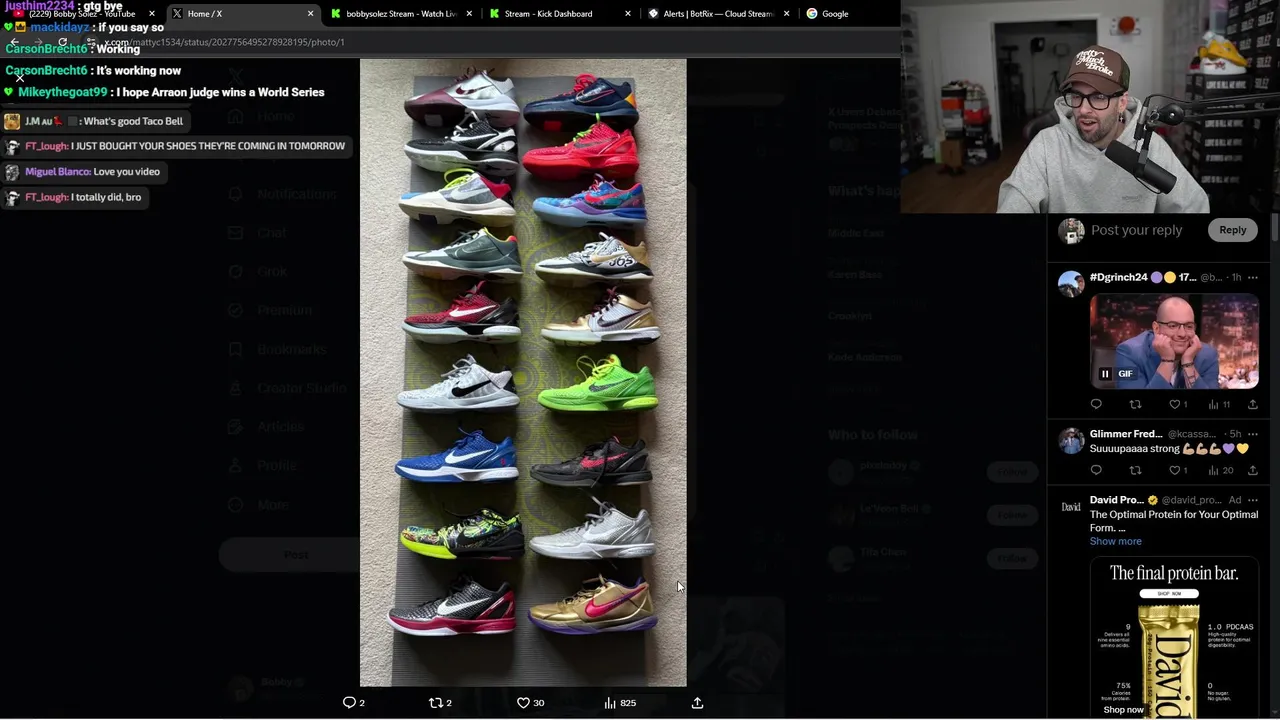This screenshot has width=1280, height=720.
Task: Expand David Protein ad with Show more
Action: click(1115, 541)
